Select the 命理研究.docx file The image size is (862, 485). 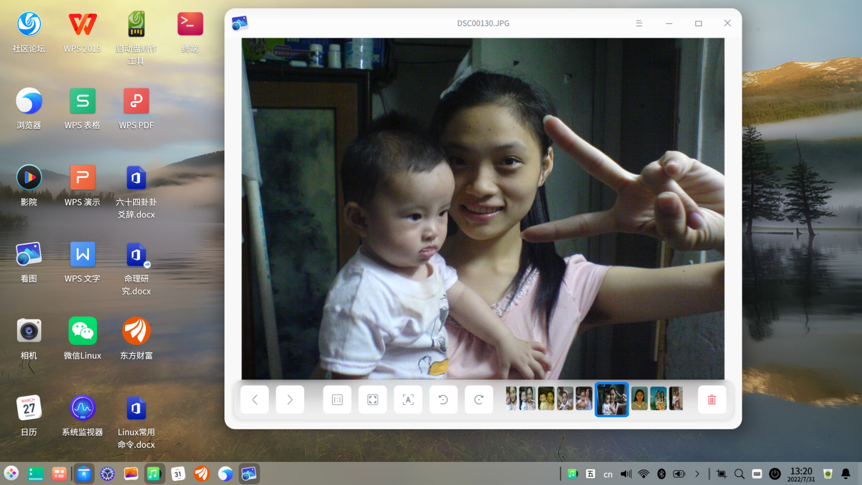pyautogui.click(x=136, y=268)
